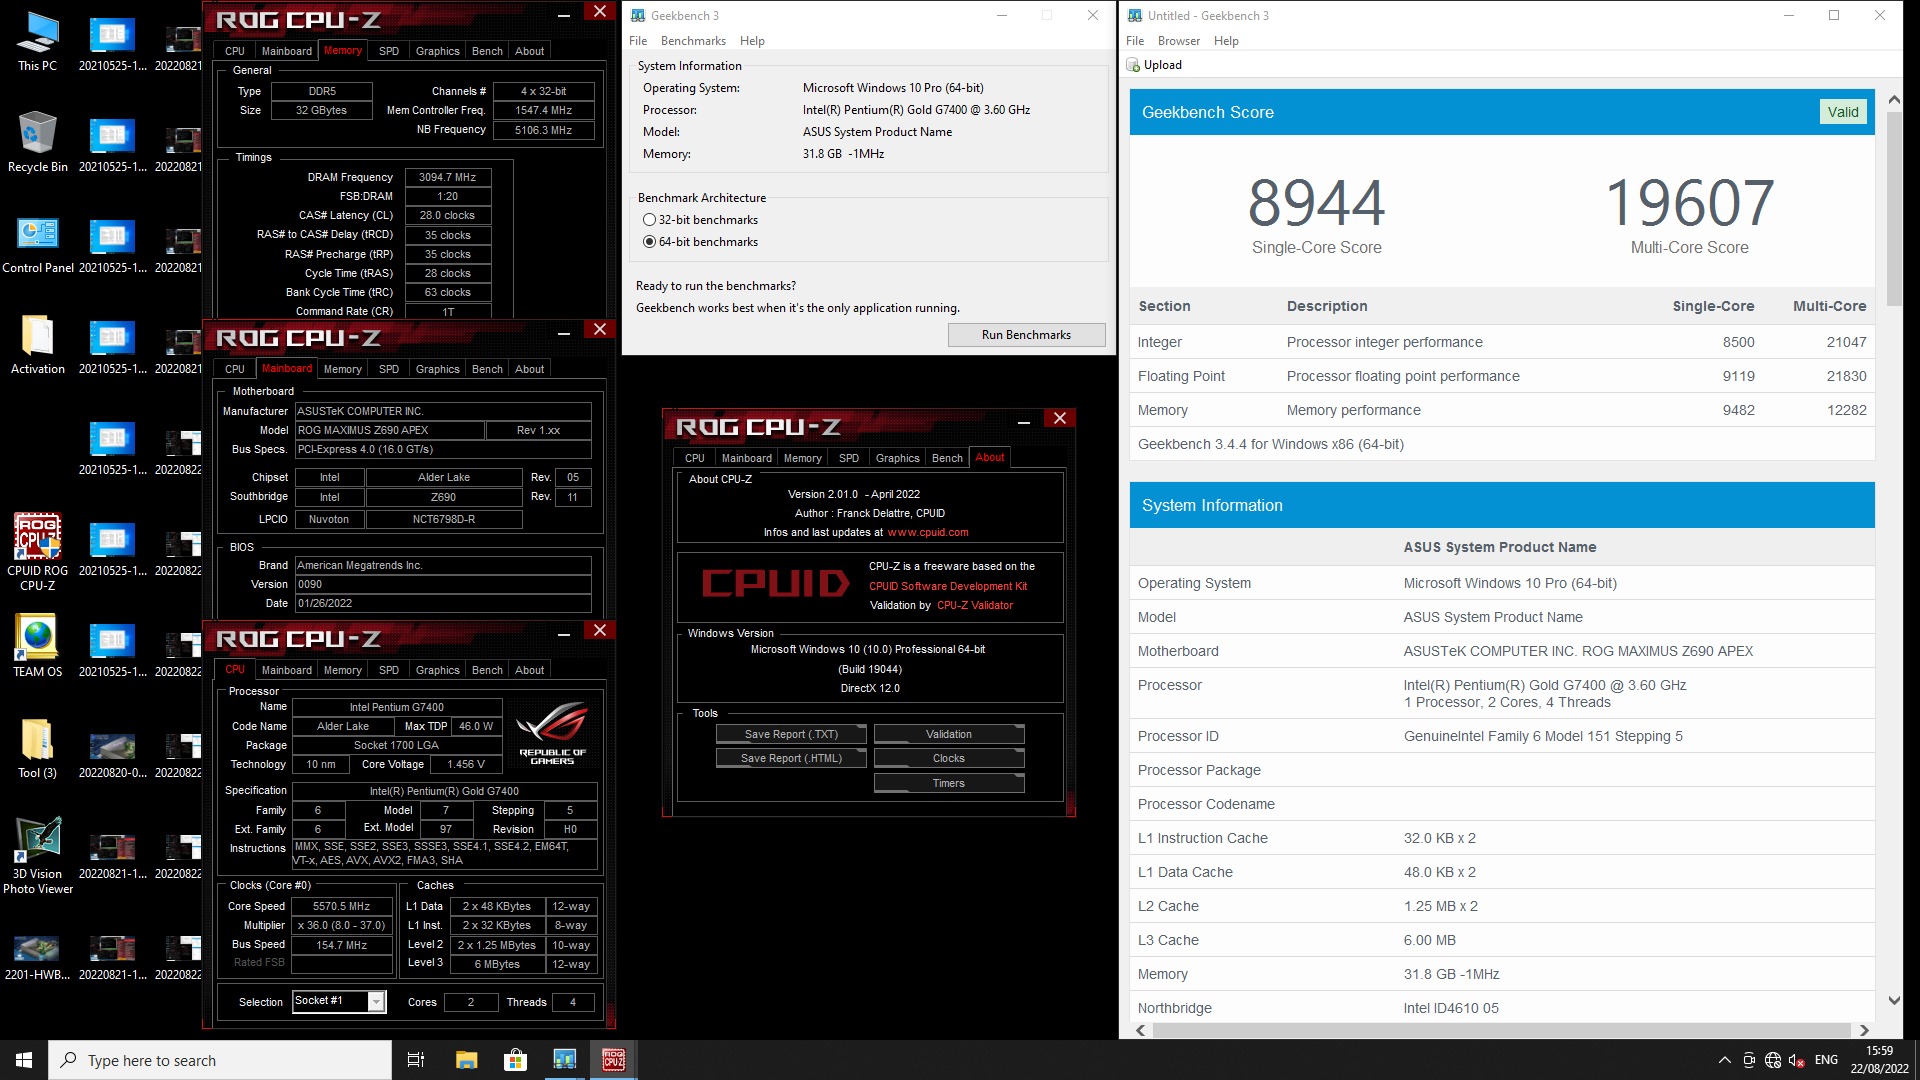Switch to SPD tab in Memory CPU-Z window

pos(389,51)
